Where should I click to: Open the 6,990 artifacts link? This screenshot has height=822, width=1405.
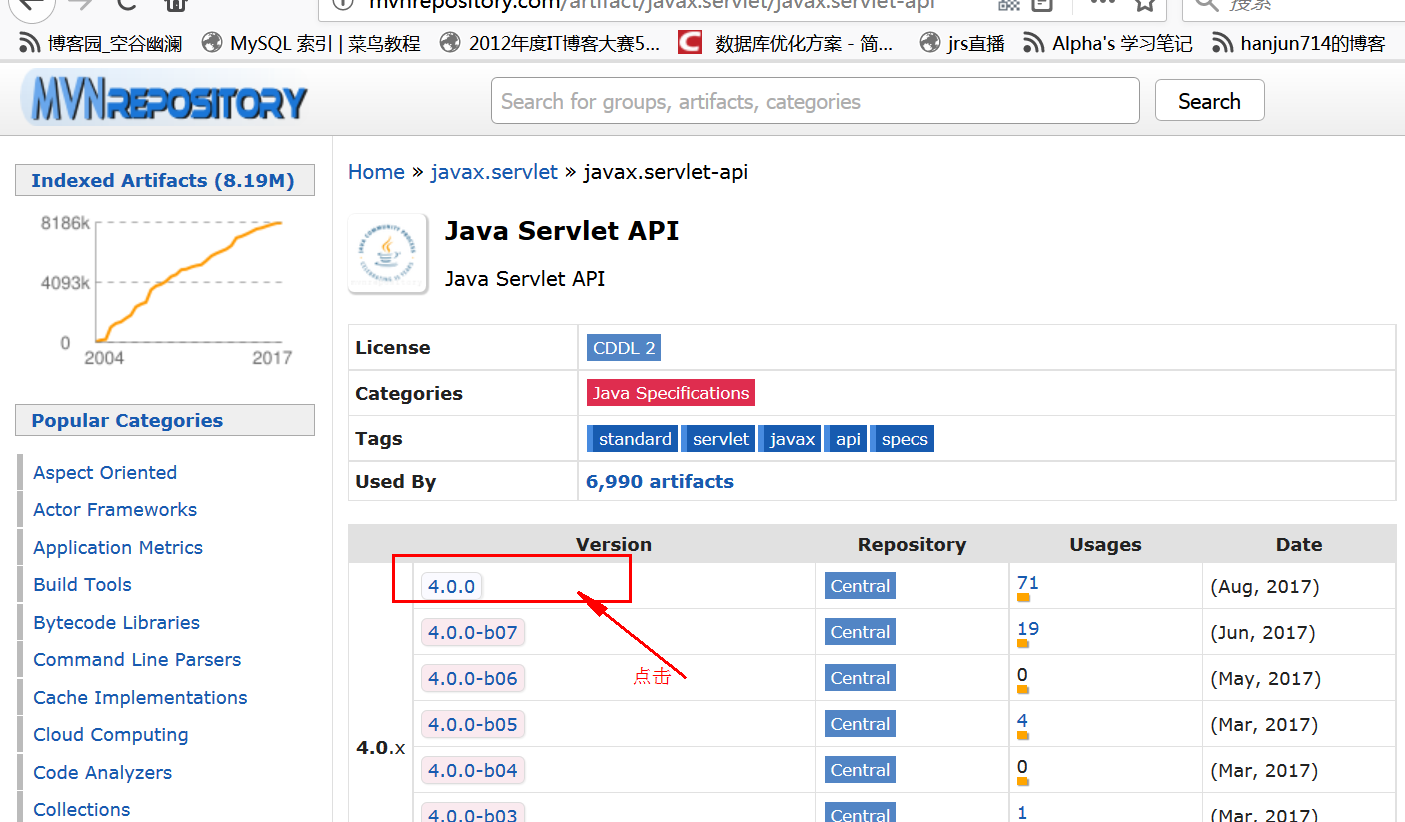coord(660,482)
